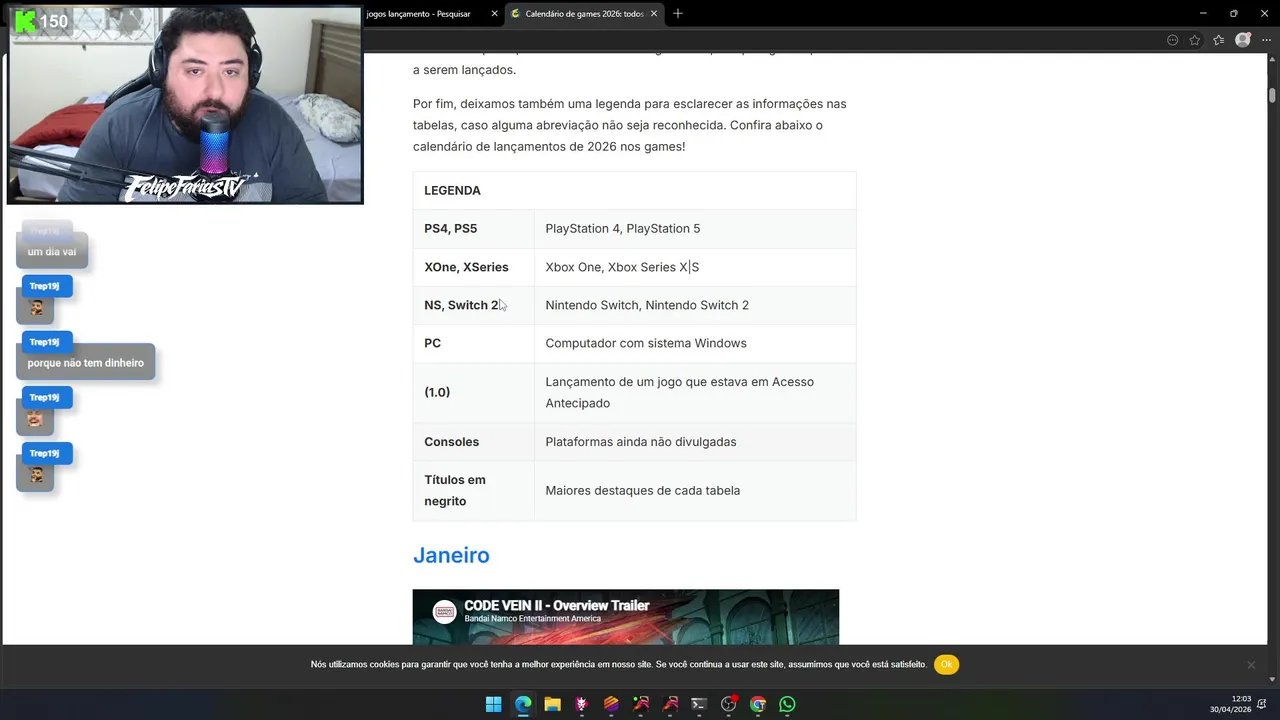Click the 'Lançamento de um jogo' Acesso Antecipado cell
Viewport: 1280px width, 720px height.
point(695,392)
